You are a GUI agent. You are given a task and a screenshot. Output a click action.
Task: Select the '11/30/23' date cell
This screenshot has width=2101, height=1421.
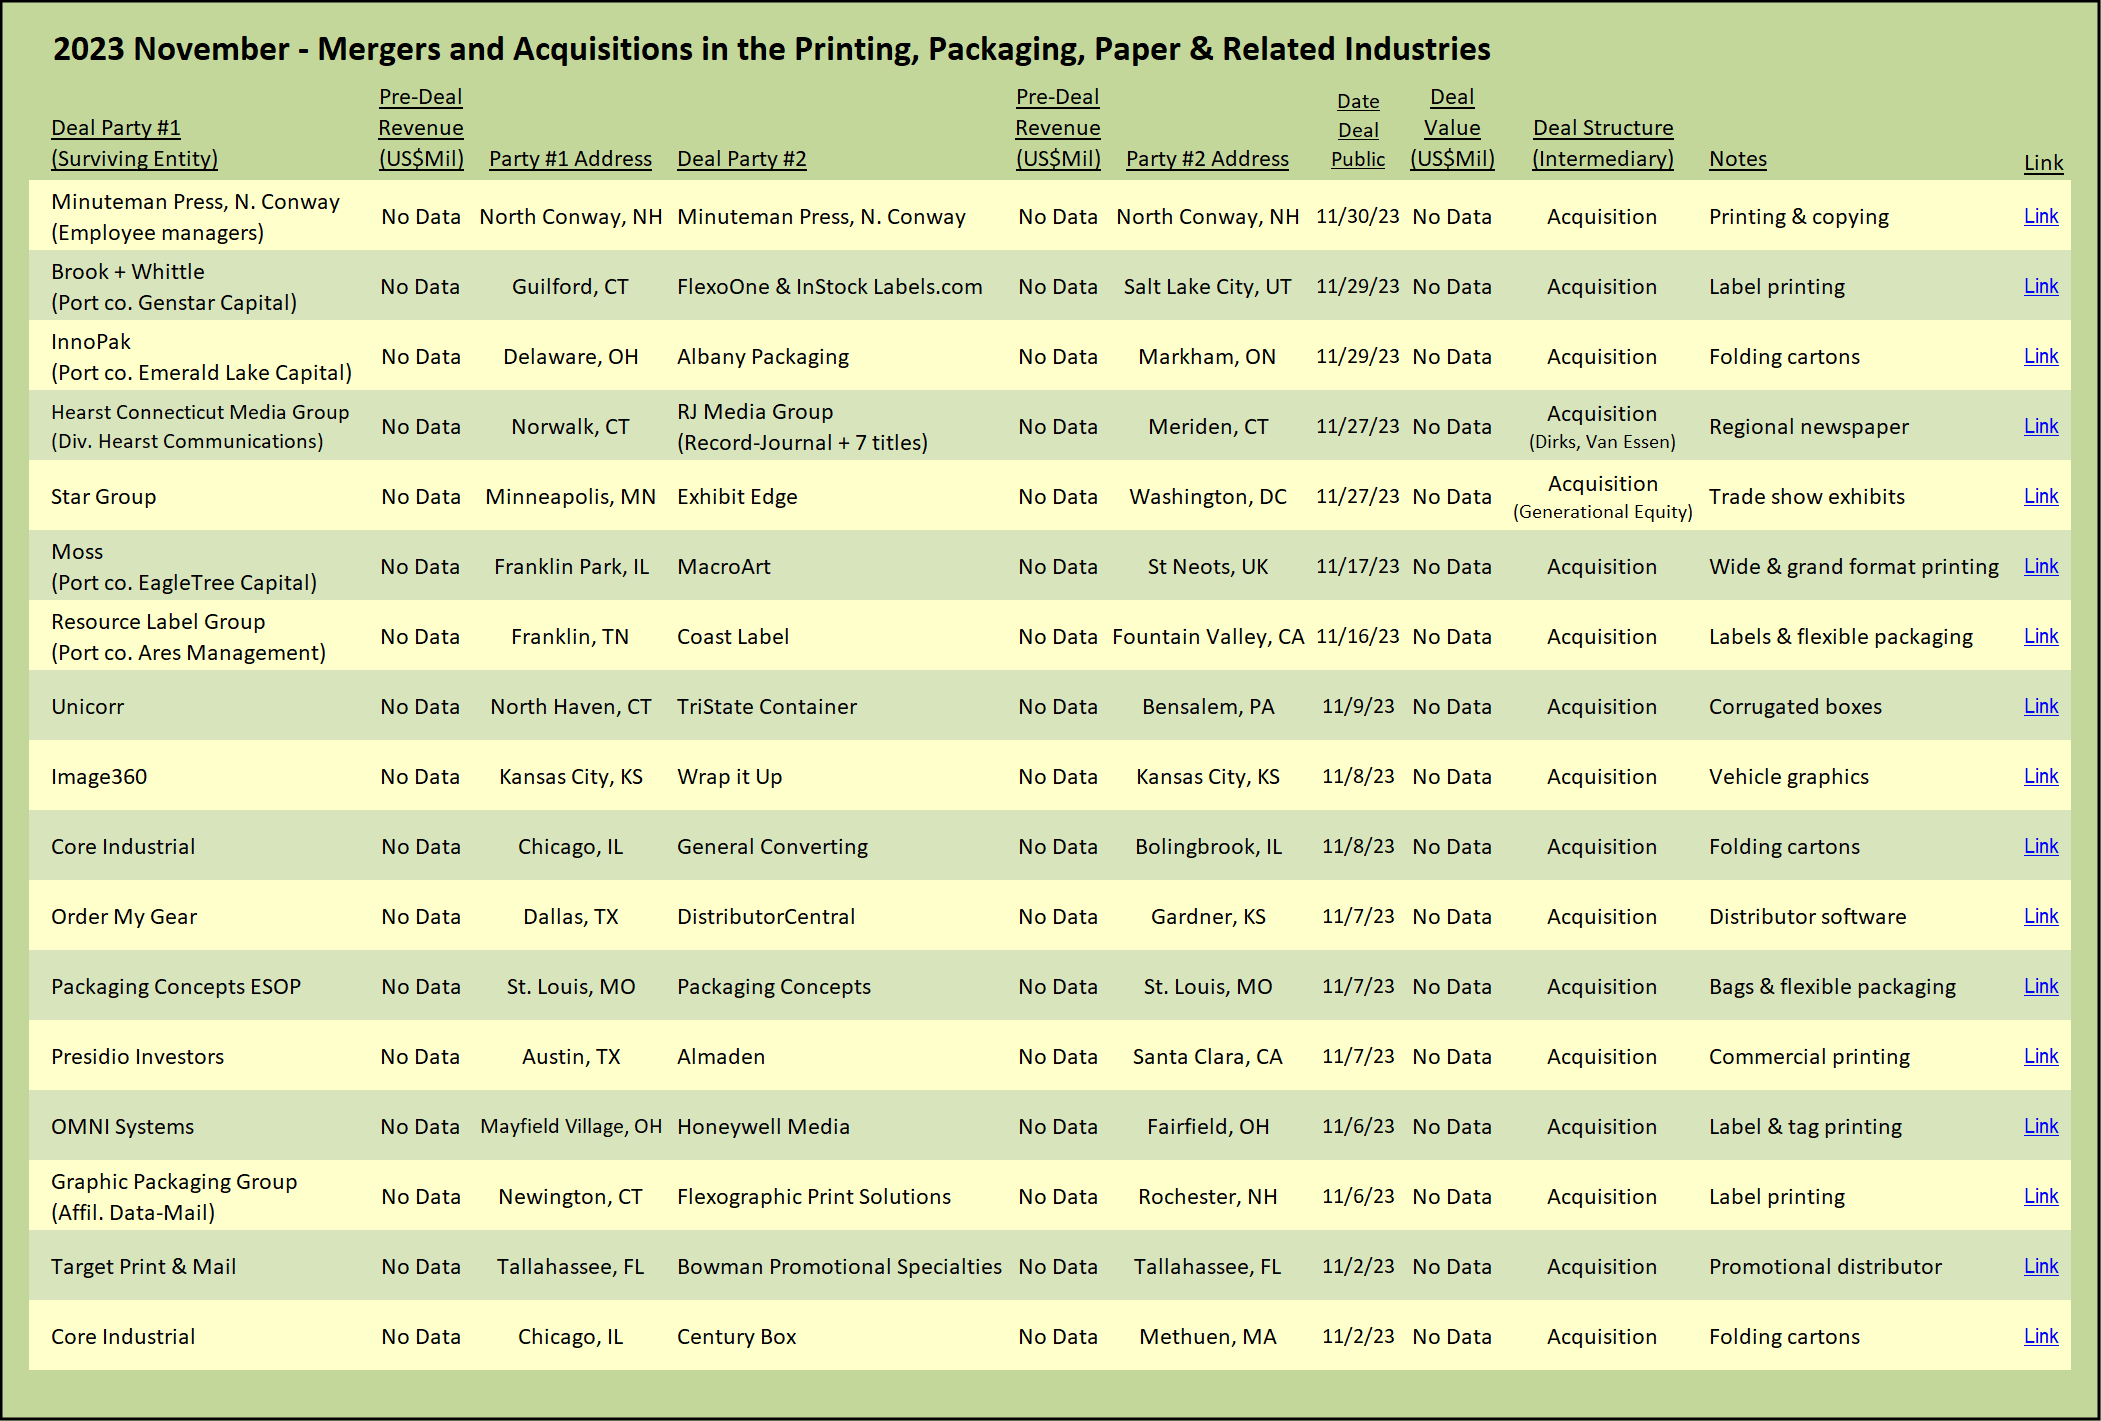click(1357, 217)
